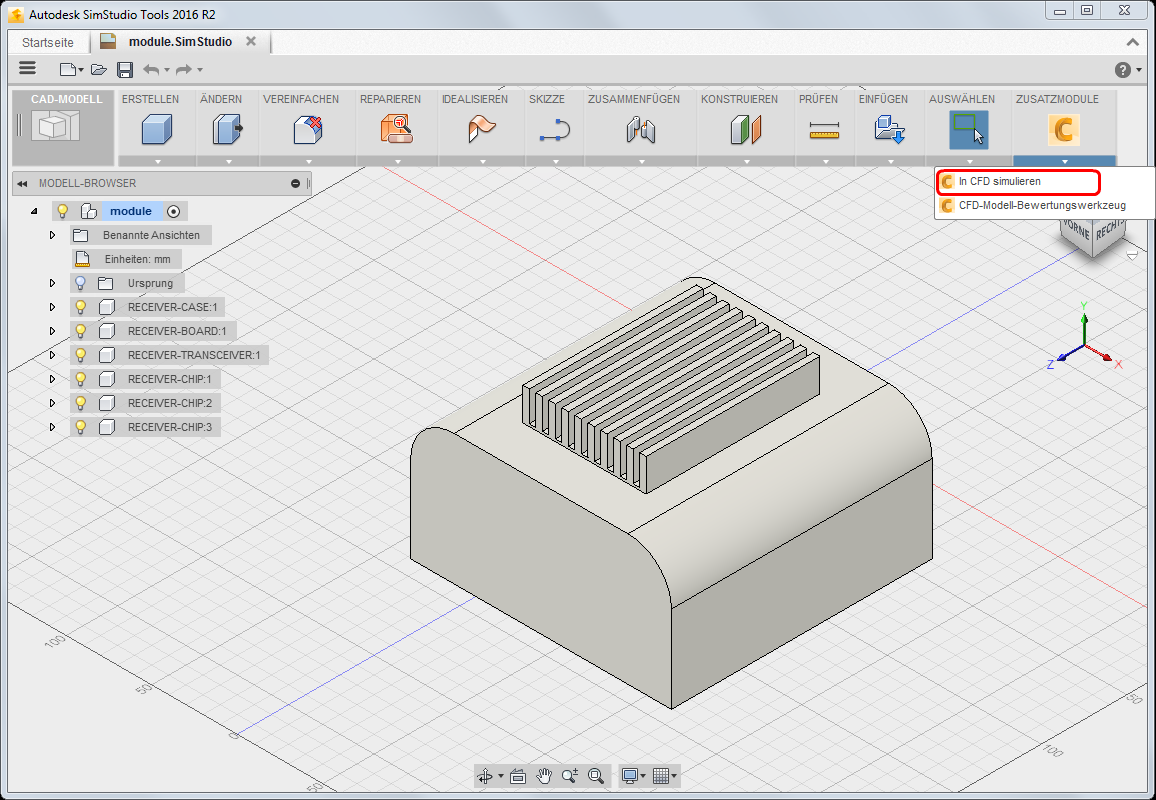The height and width of the screenshot is (800, 1156).
Task: Click the ViewCube in the viewport
Action: tap(1093, 236)
